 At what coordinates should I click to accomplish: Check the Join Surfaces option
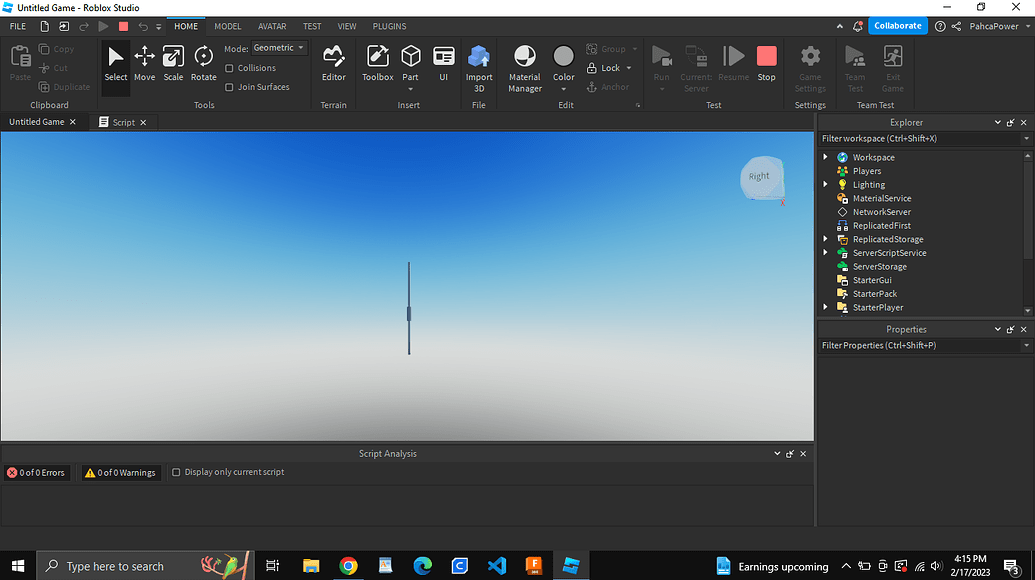231,87
